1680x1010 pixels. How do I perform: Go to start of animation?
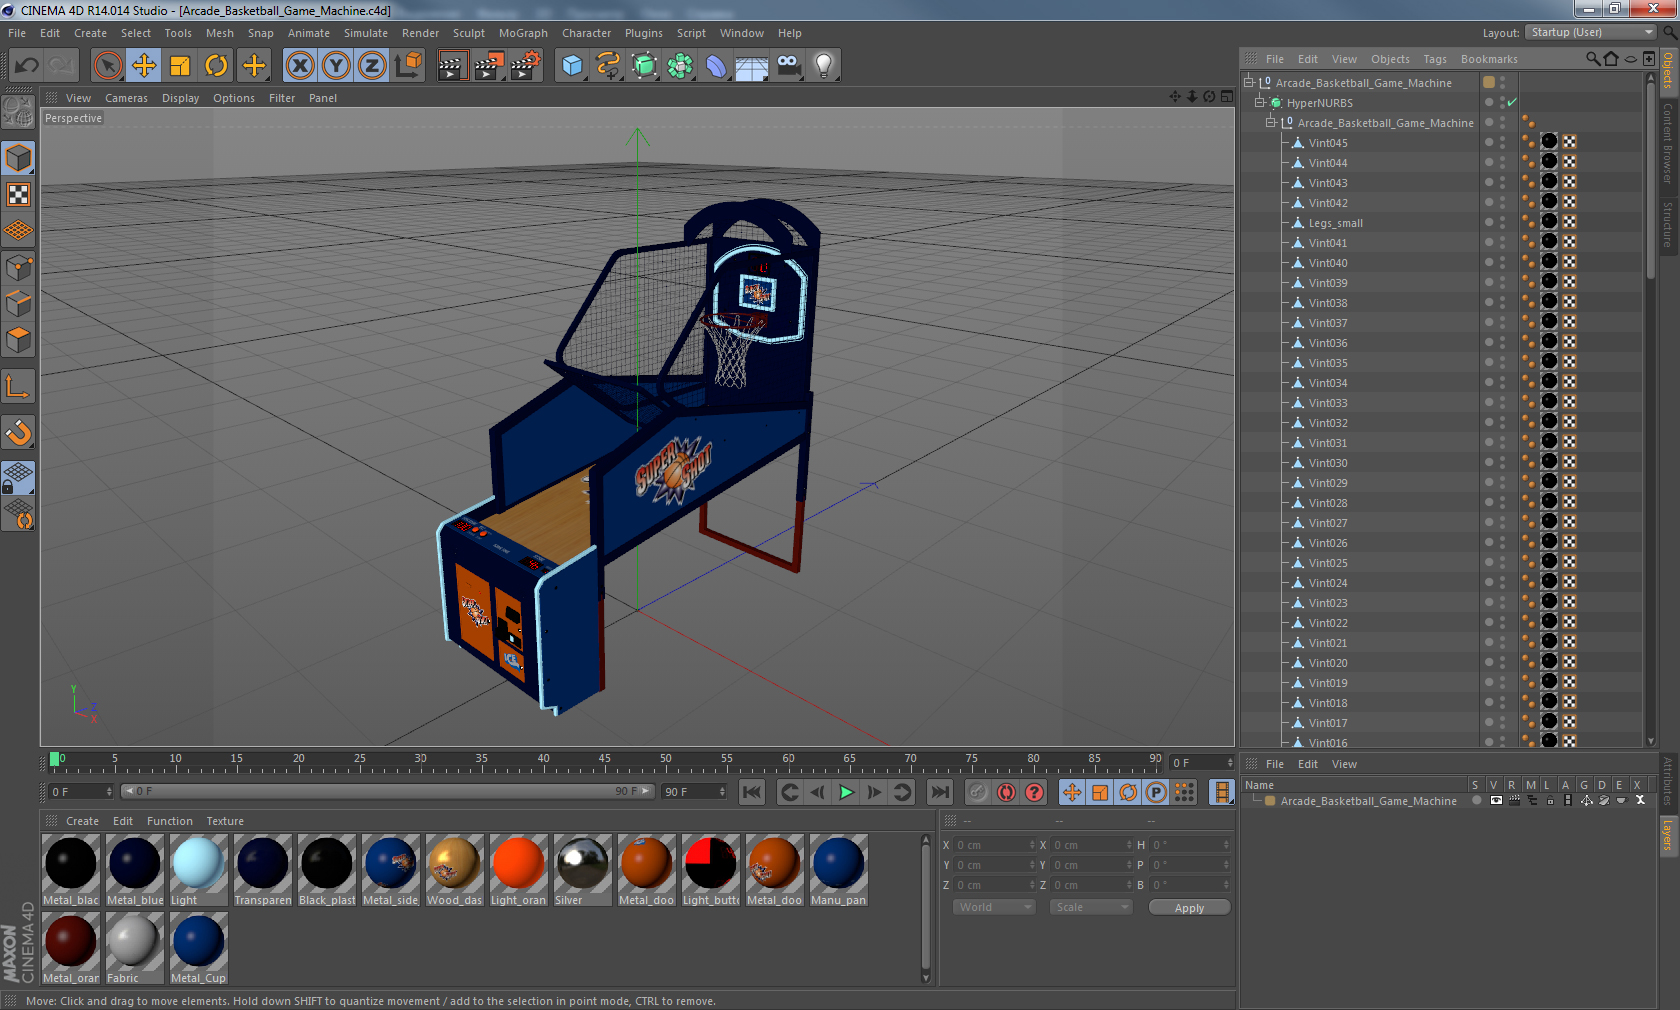pos(752,792)
